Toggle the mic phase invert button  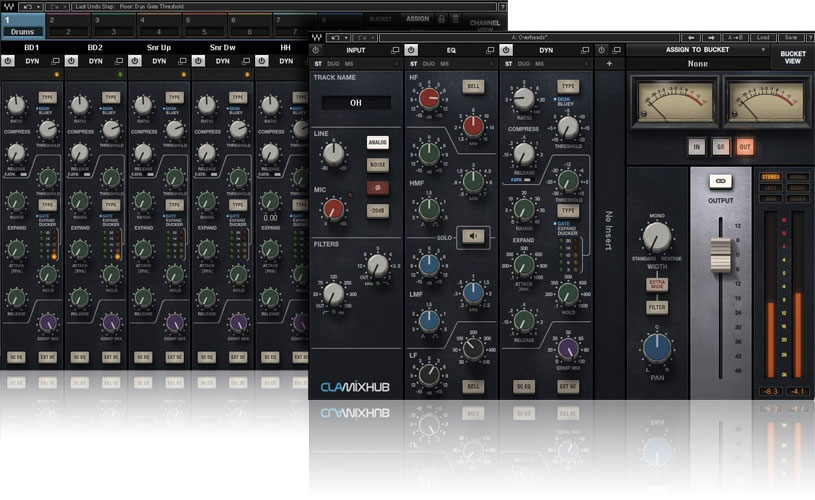click(377, 187)
